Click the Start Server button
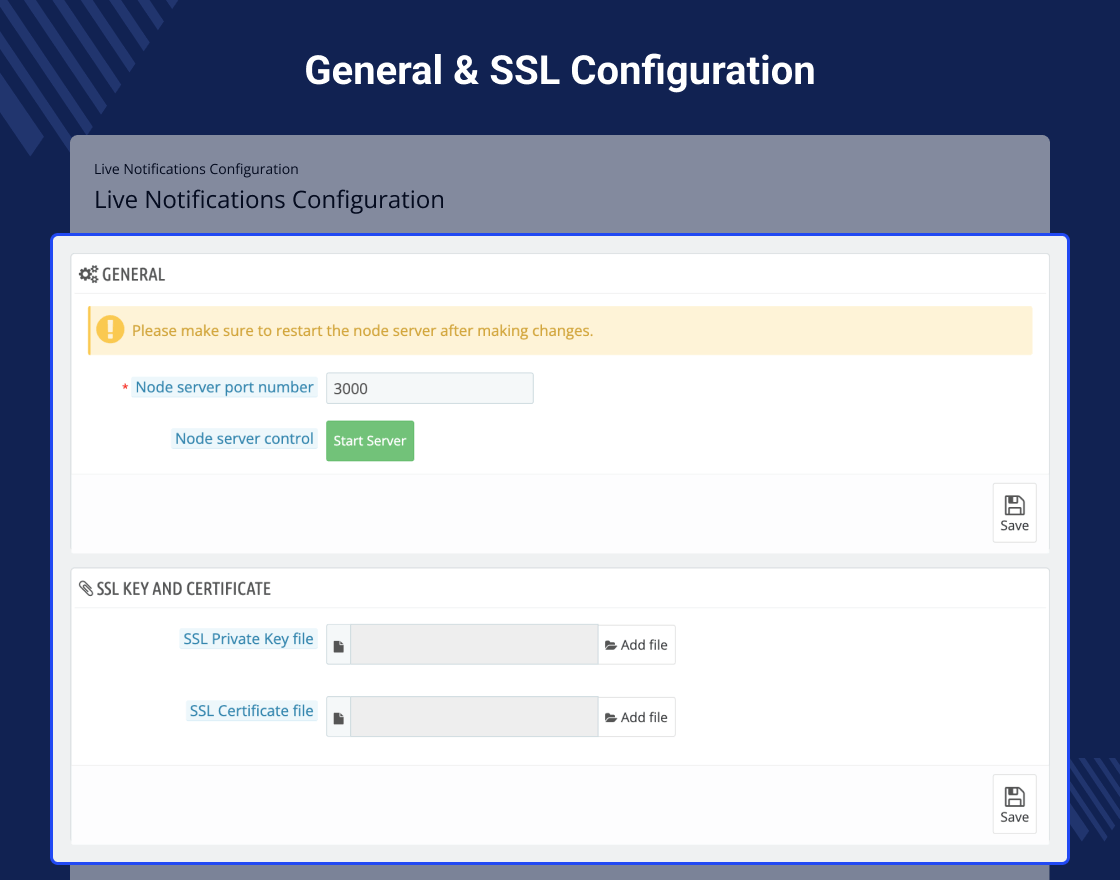The width and height of the screenshot is (1120, 880). coord(370,441)
